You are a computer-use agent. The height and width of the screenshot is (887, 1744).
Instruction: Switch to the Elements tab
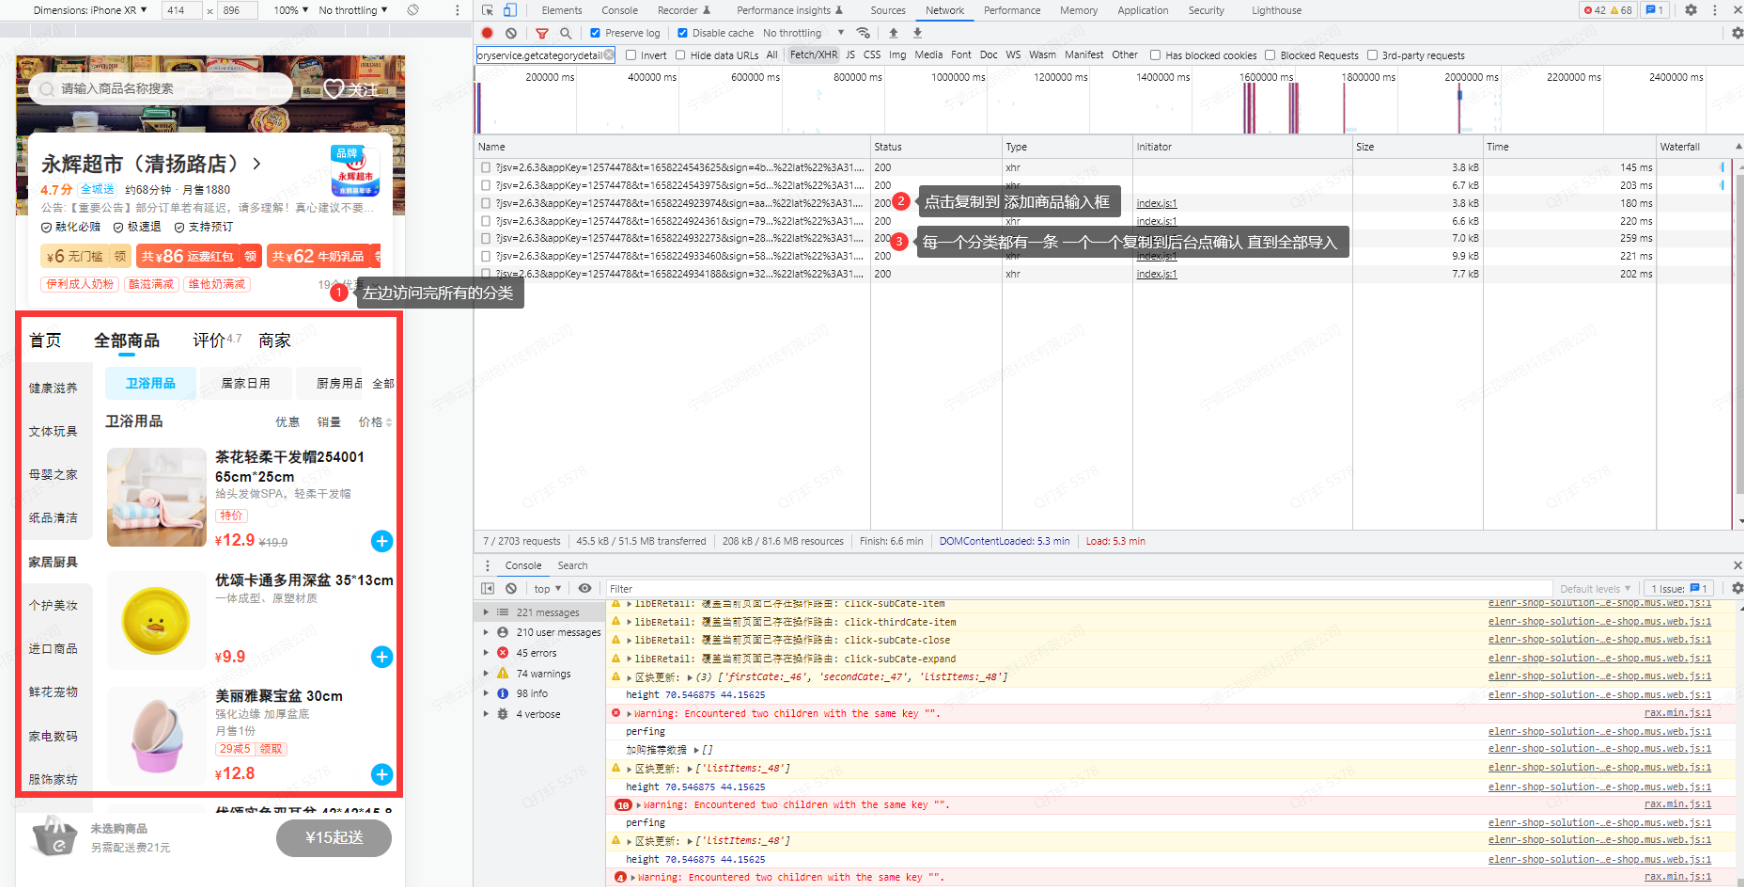[x=562, y=10]
